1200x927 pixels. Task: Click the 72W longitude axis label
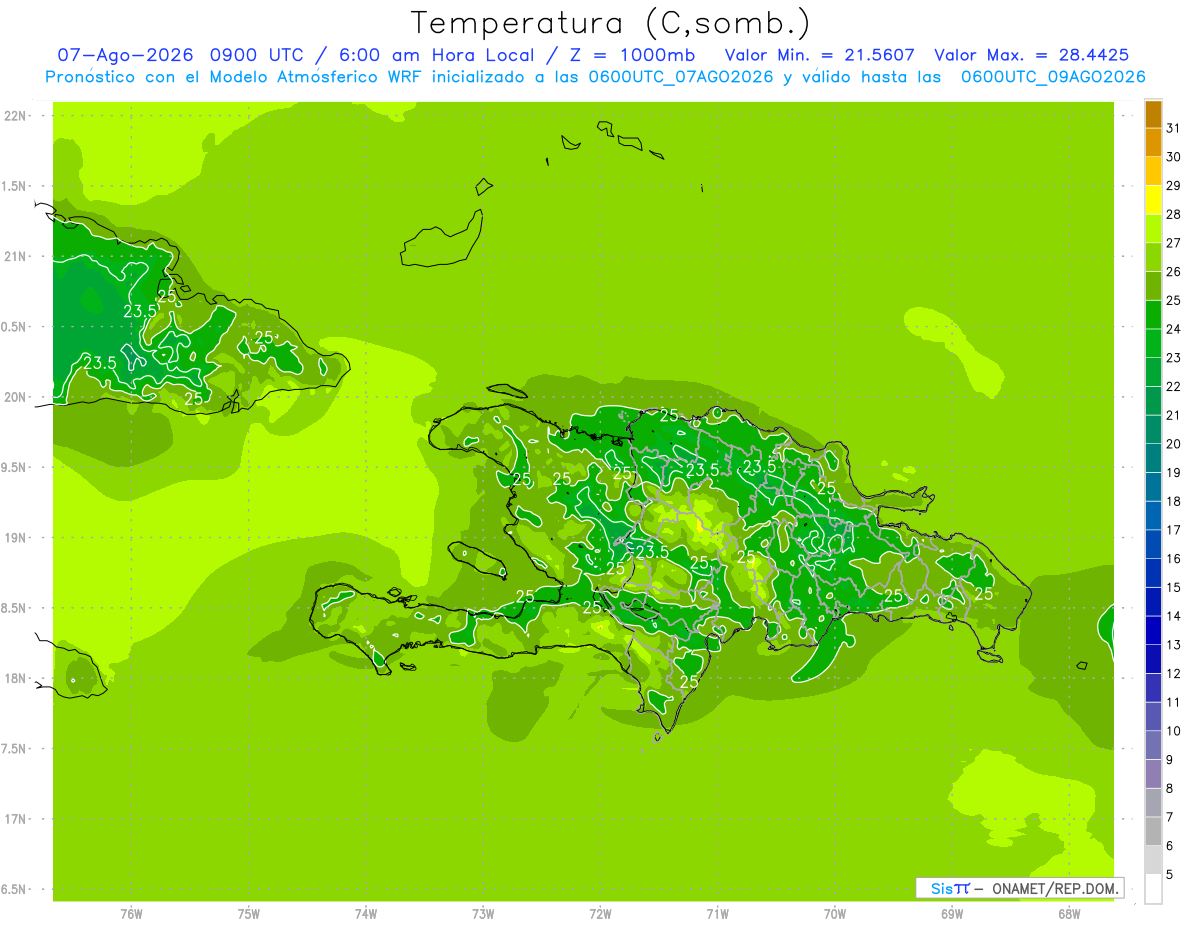(x=600, y=913)
